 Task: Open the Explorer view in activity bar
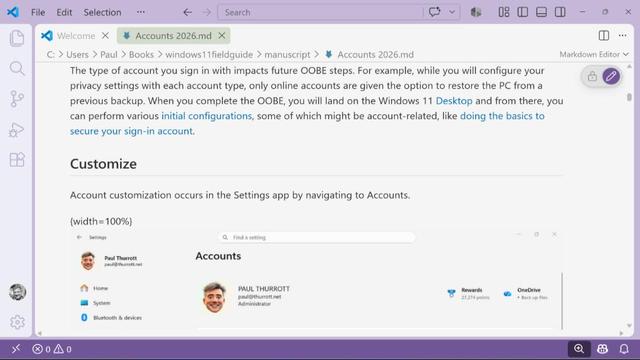coord(17,38)
